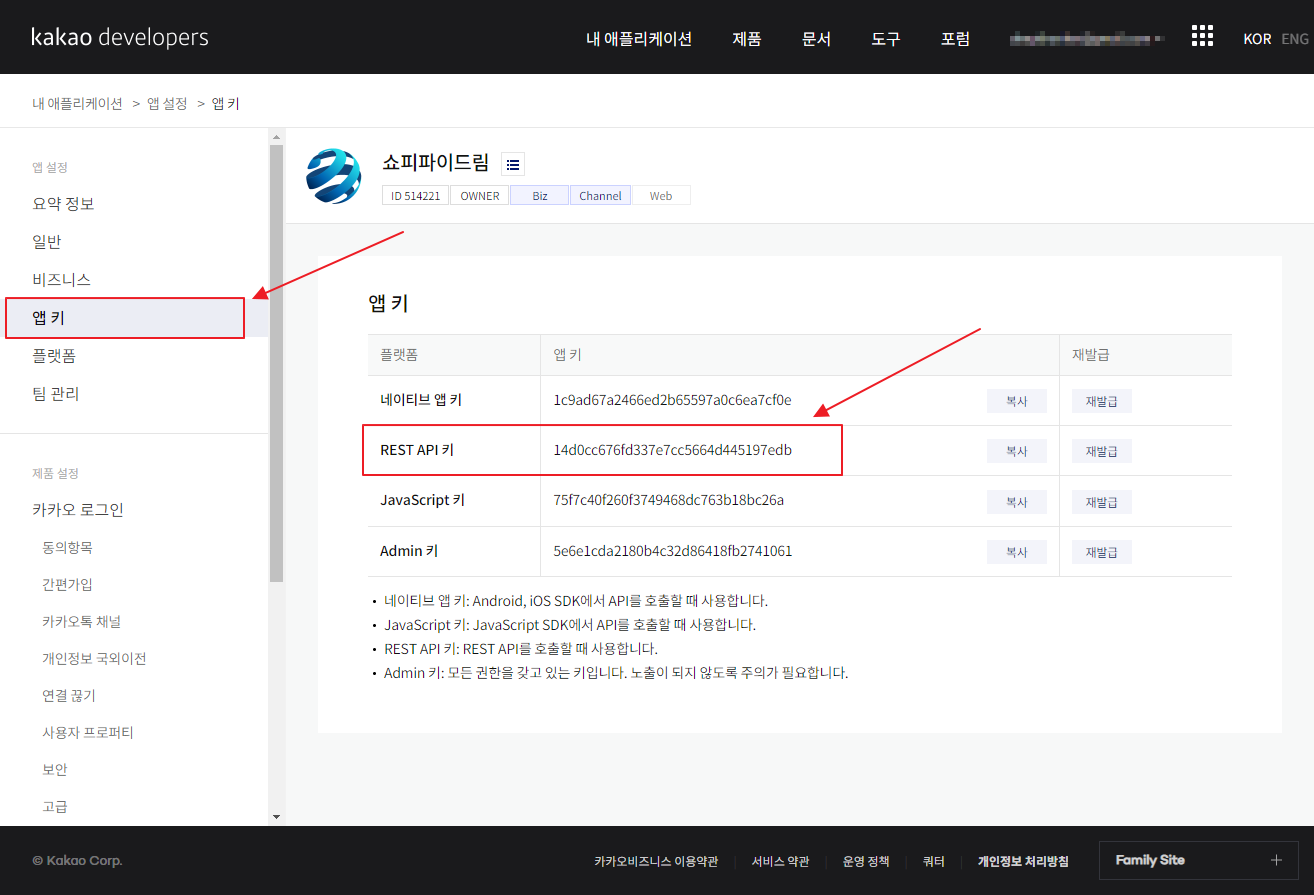Image resolution: width=1314 pixels, height=895 pixels.
Task: Open 쿼터 footer link
Action: click(x=933, y=861)
